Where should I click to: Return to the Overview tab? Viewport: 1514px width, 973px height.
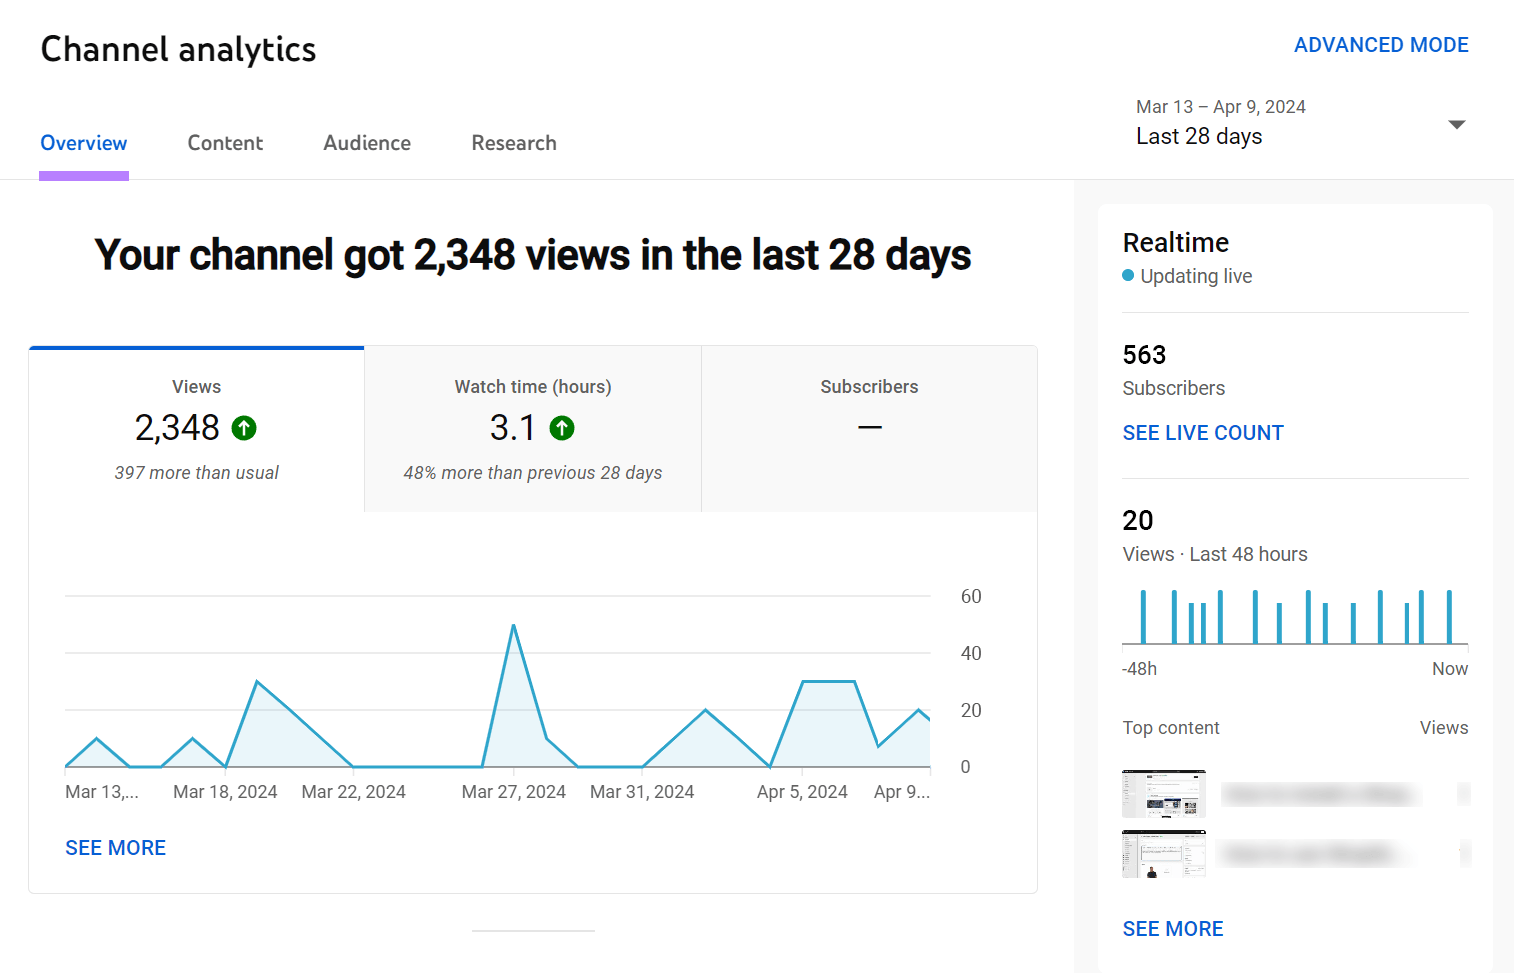point(83,143)
